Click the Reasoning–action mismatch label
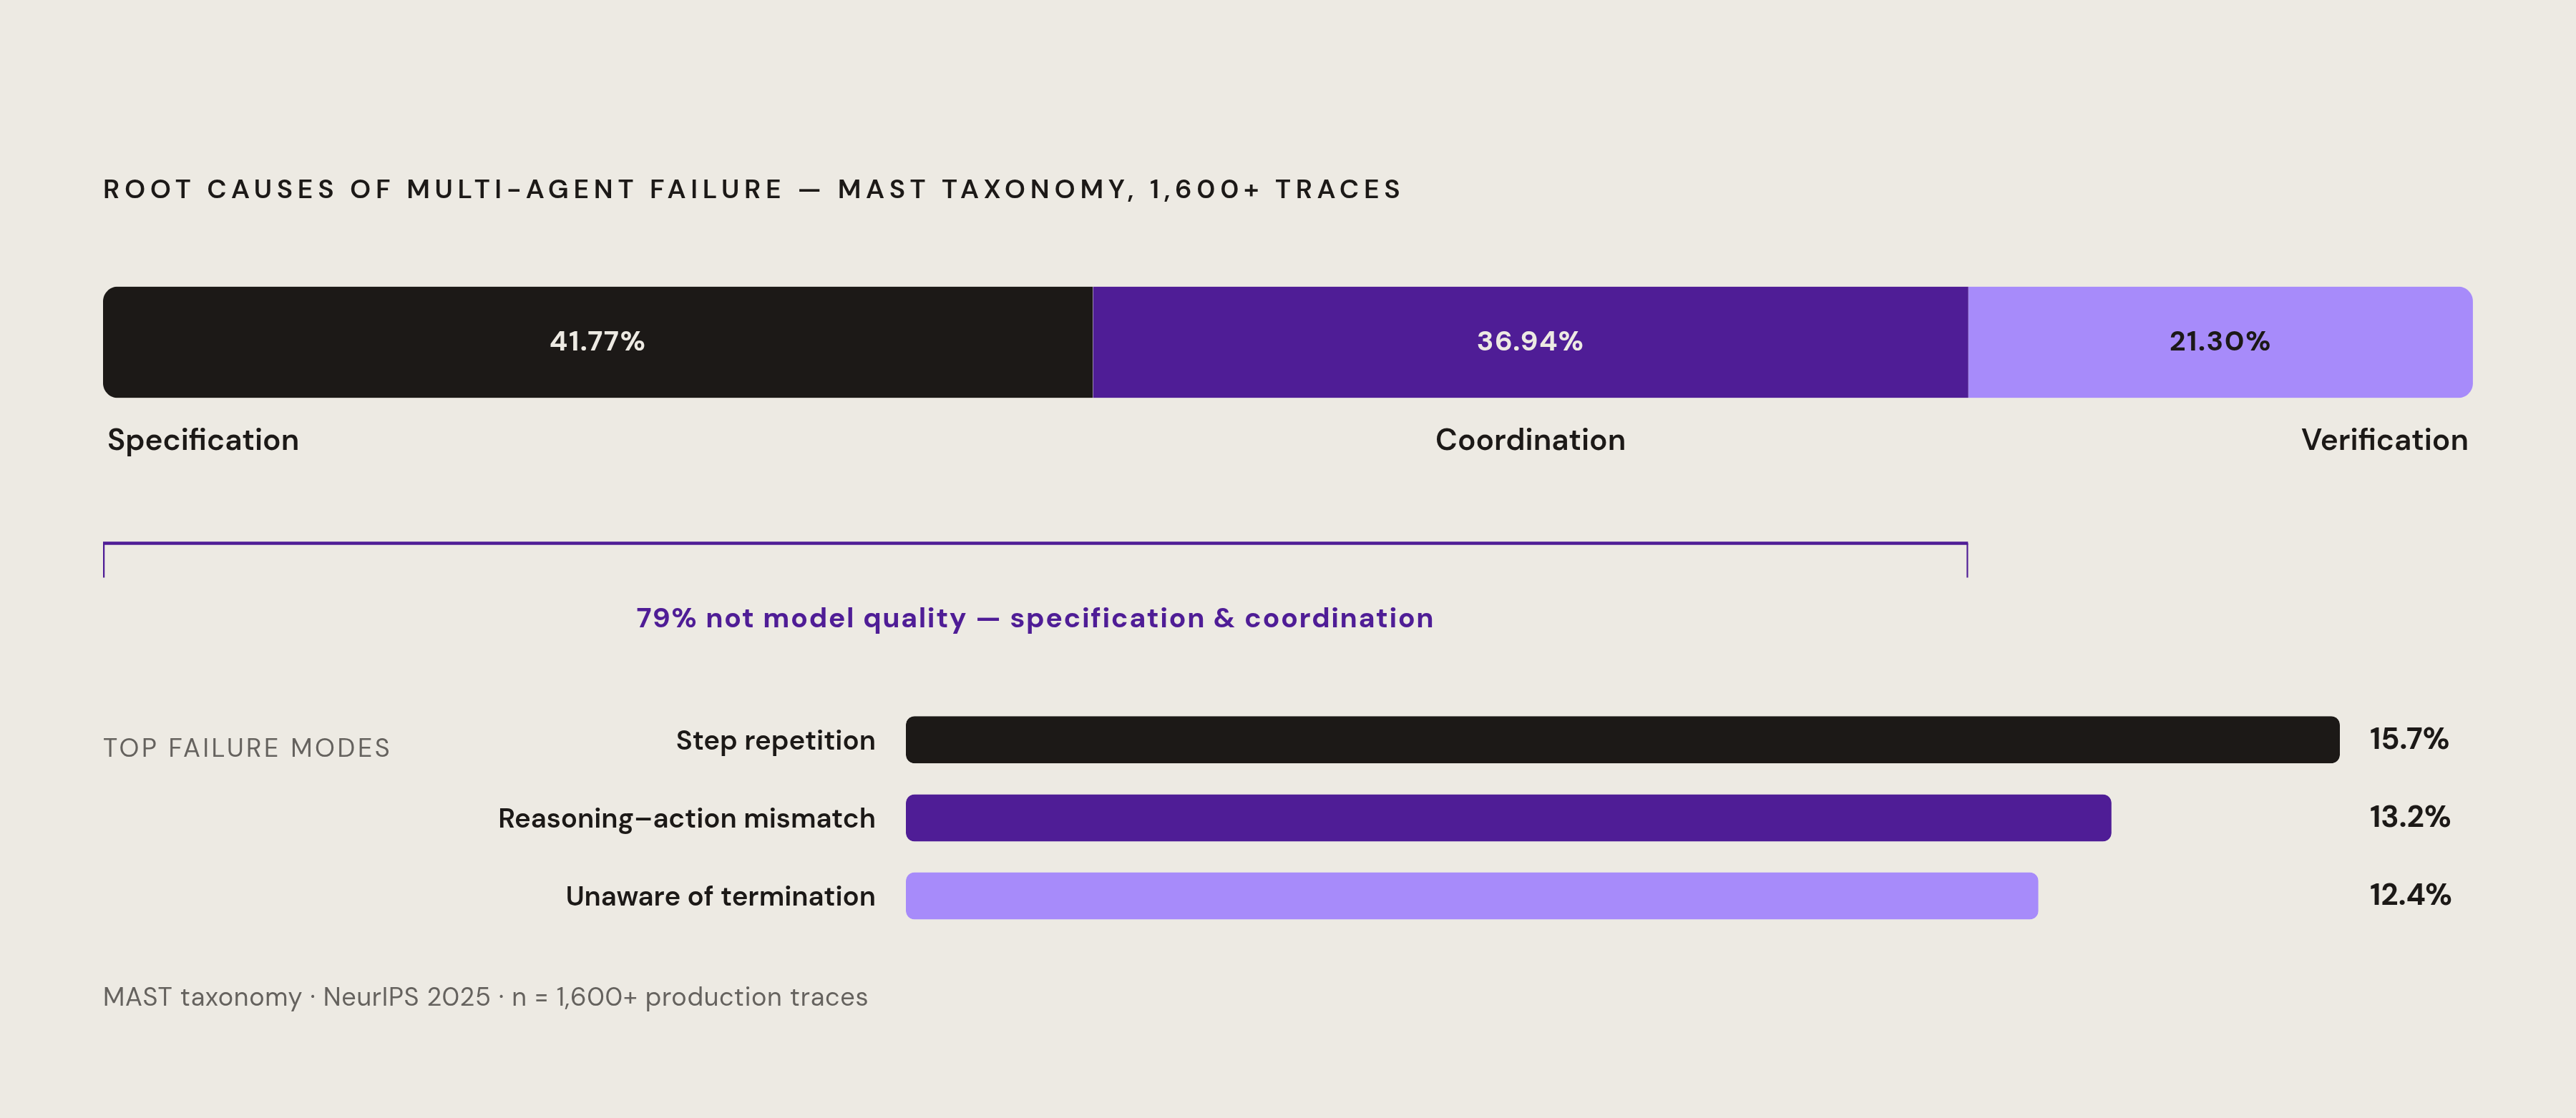 (686, 819)
